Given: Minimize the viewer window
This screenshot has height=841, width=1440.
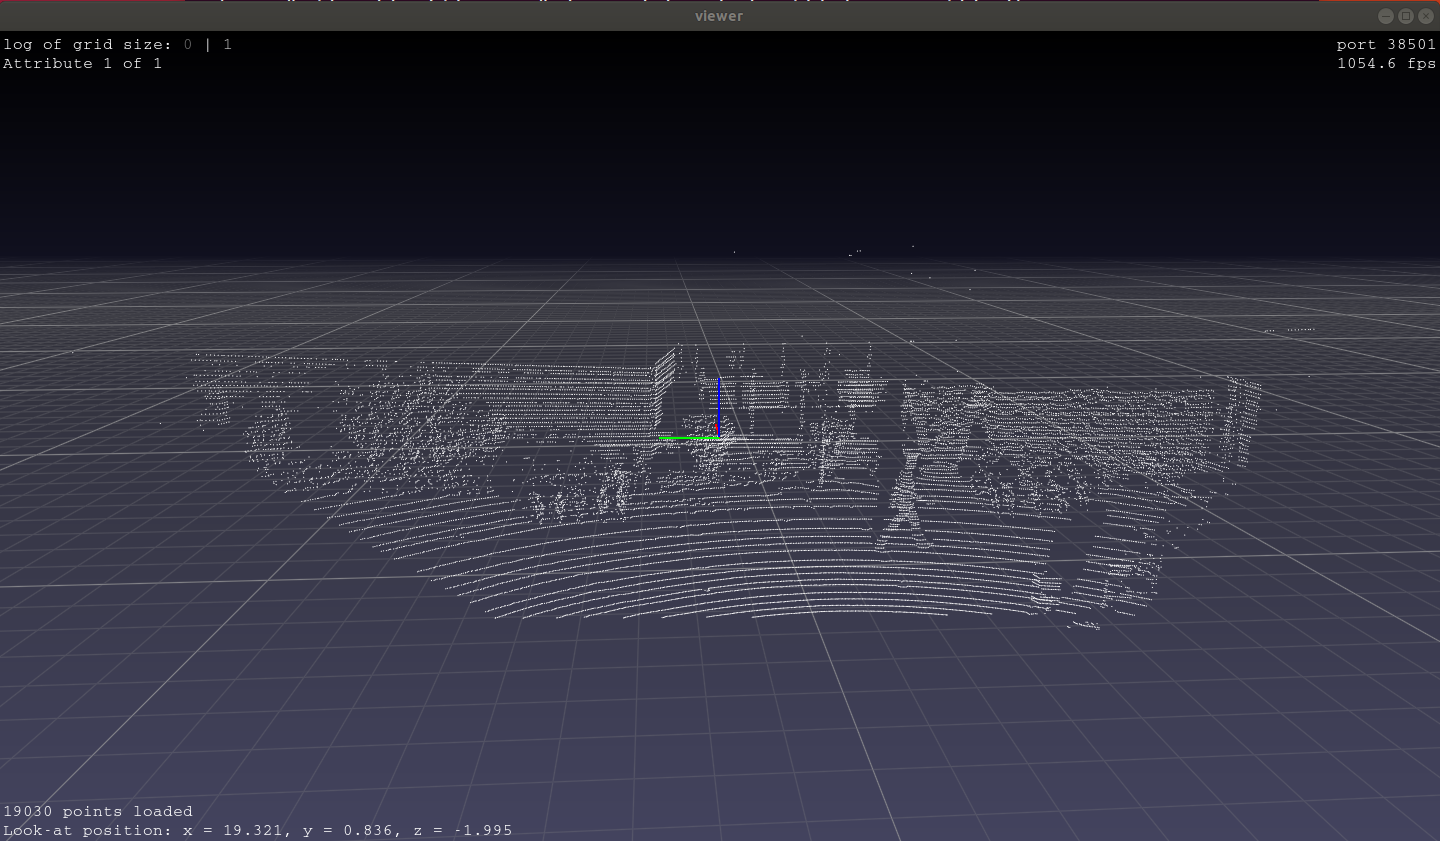Looking at the screenshot, I should [1385, 15].
